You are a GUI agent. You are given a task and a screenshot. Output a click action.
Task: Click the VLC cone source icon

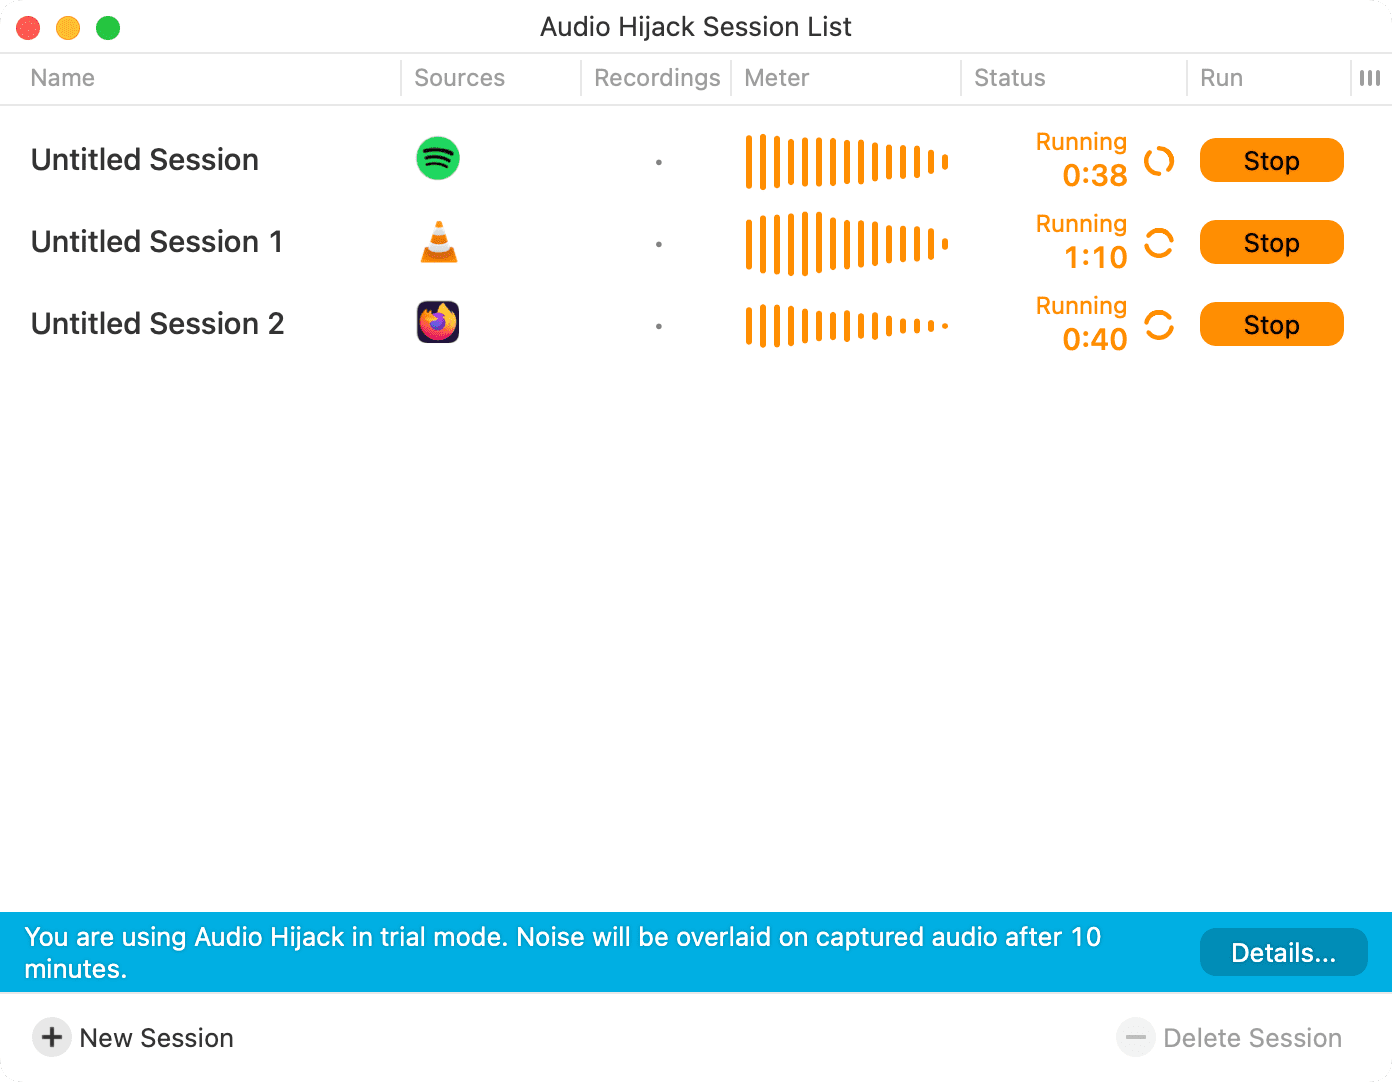[x=439, y=242]
